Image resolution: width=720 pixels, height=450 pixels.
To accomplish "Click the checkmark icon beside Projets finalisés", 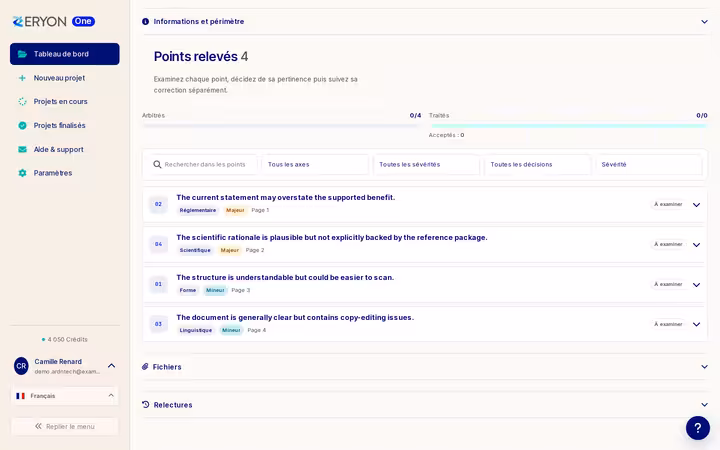I will click(22, 125).
